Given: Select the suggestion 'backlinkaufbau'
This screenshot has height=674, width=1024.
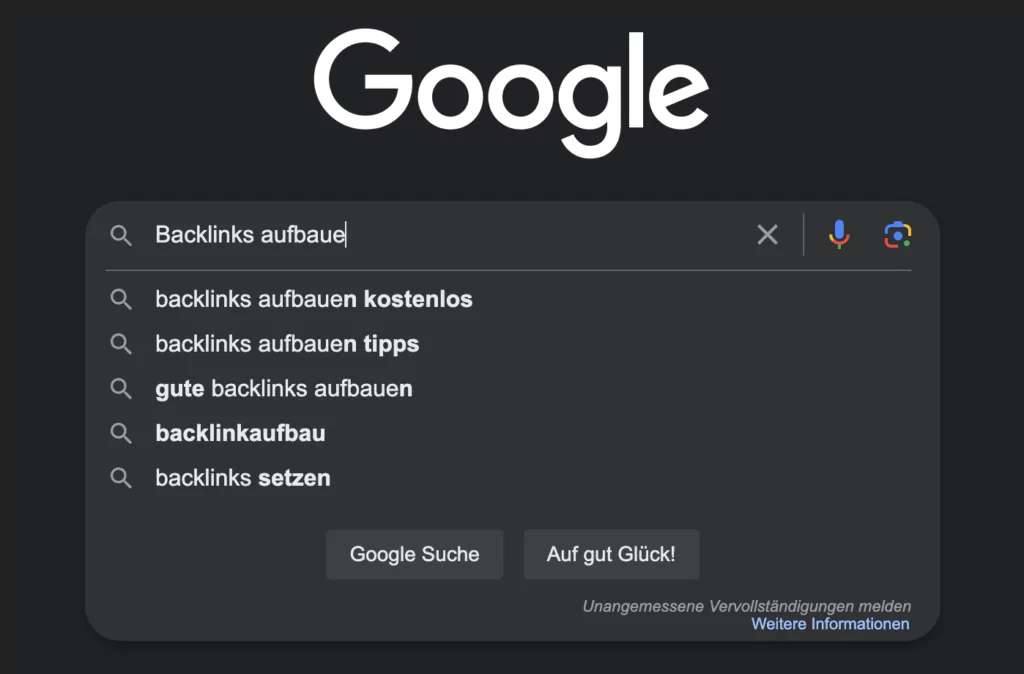Looking at the screenshot, I should pos(240,433).
